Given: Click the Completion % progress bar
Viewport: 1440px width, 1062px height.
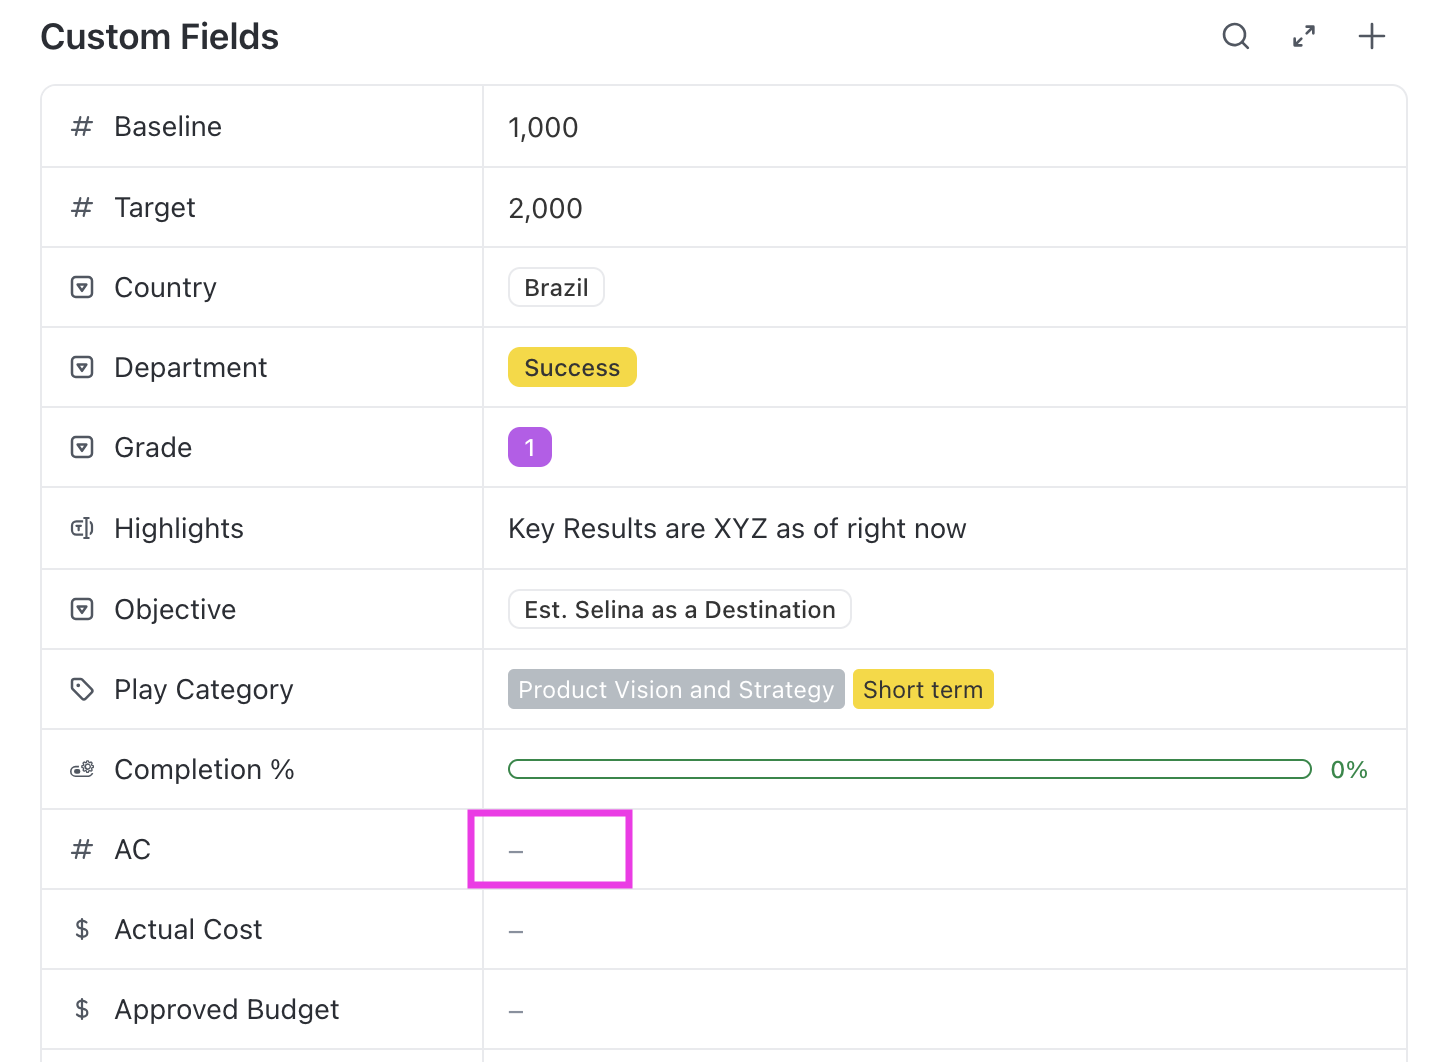Looking at the screenshot, I should pyautogui.click(x=909, y=769).
